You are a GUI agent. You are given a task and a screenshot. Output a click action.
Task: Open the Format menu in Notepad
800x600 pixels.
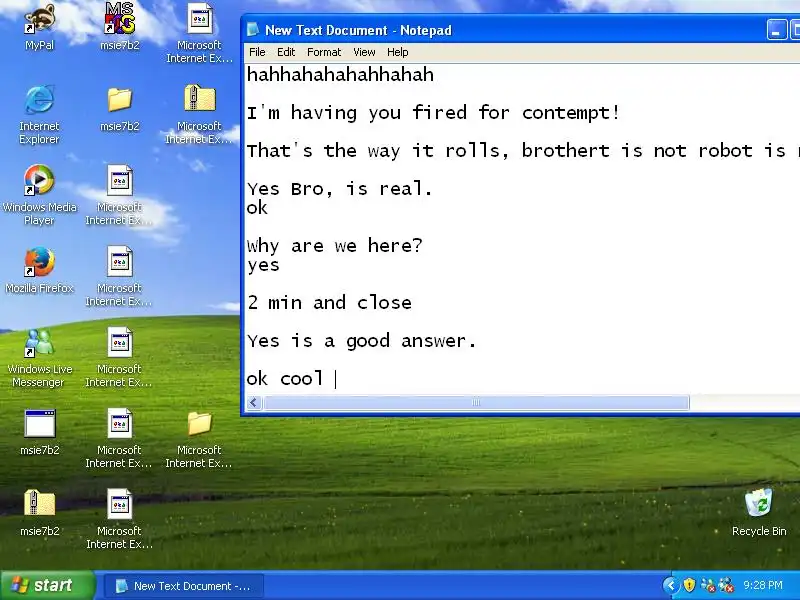pos(324,52)
